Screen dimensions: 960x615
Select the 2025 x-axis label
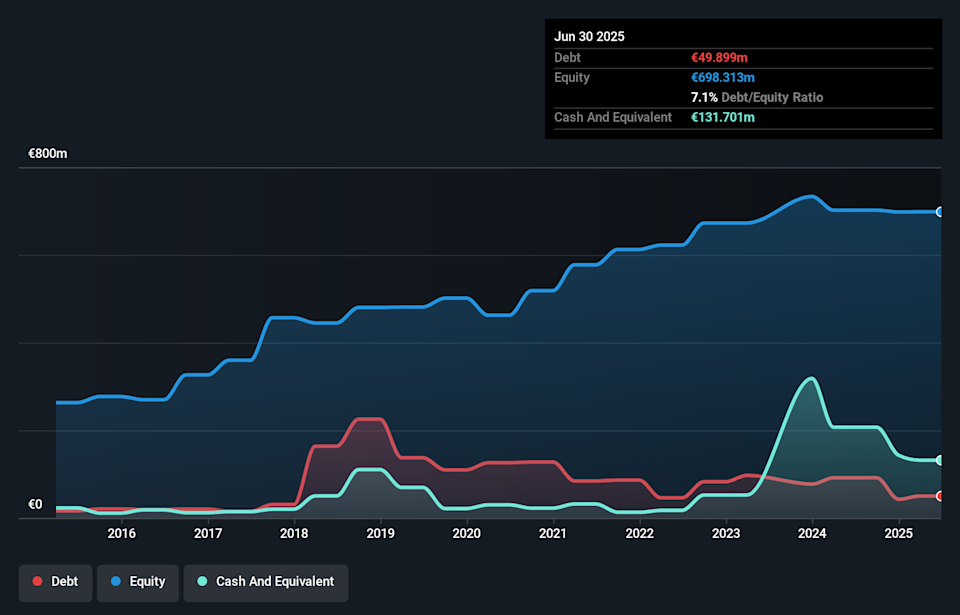click(x=898, y=534)
